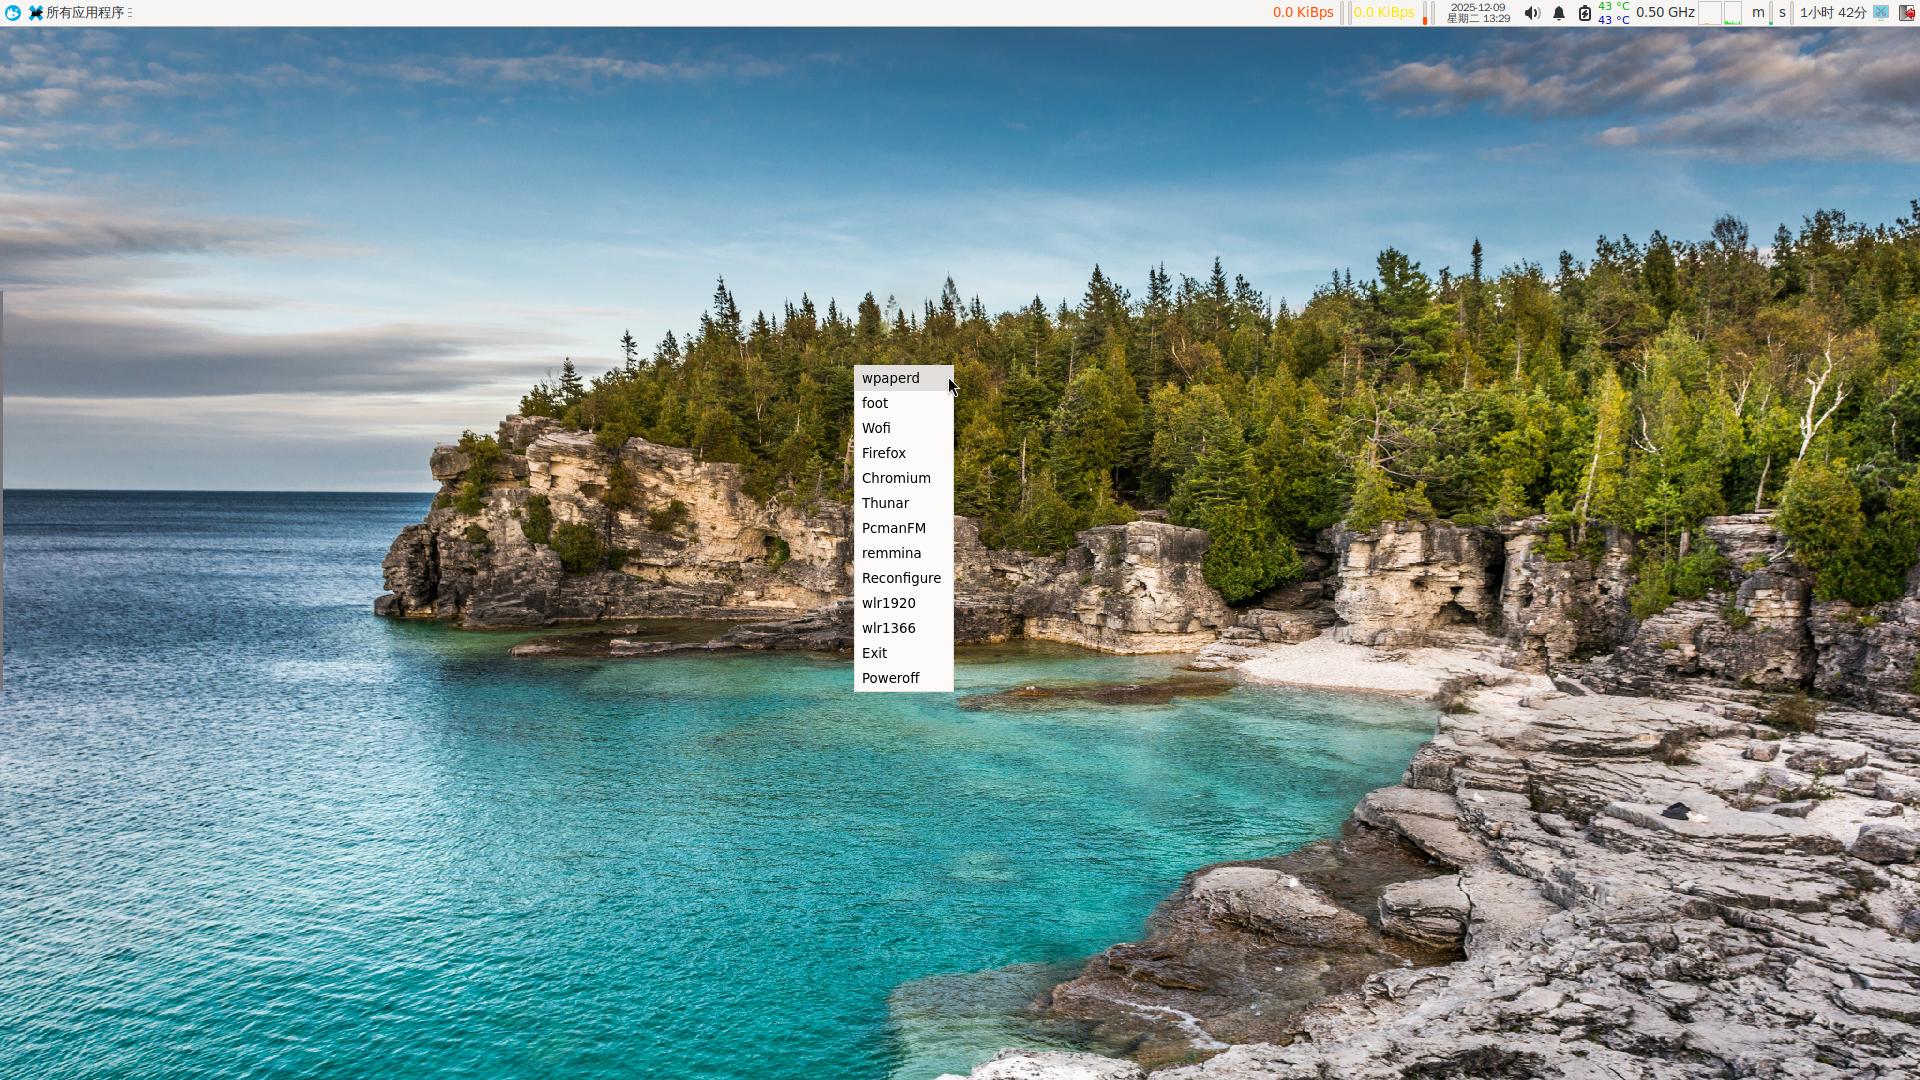The image size is (1920, 1080).
Task: Open the notification bell
Action: (x=1558, y=13)
